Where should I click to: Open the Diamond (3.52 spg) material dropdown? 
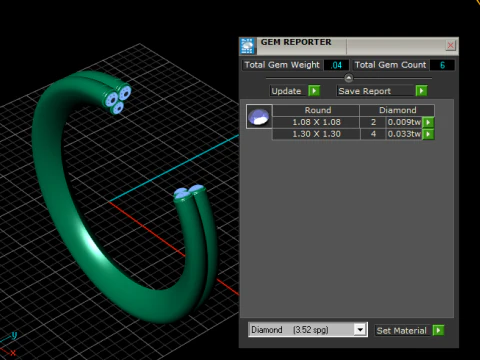coord(360,330)
